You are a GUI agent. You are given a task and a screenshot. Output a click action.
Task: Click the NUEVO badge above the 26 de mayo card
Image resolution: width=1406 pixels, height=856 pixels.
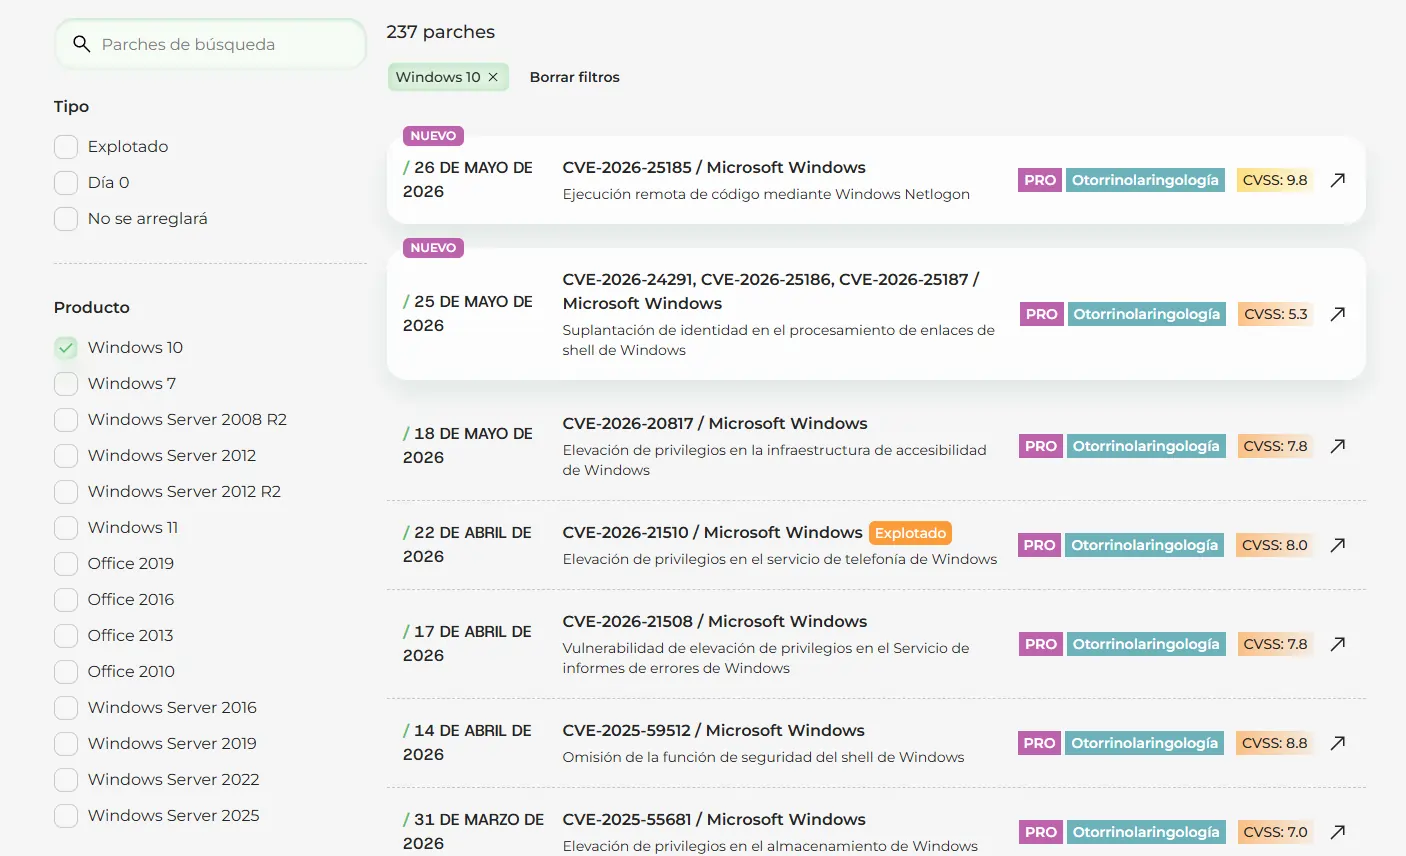click(433, 136)
